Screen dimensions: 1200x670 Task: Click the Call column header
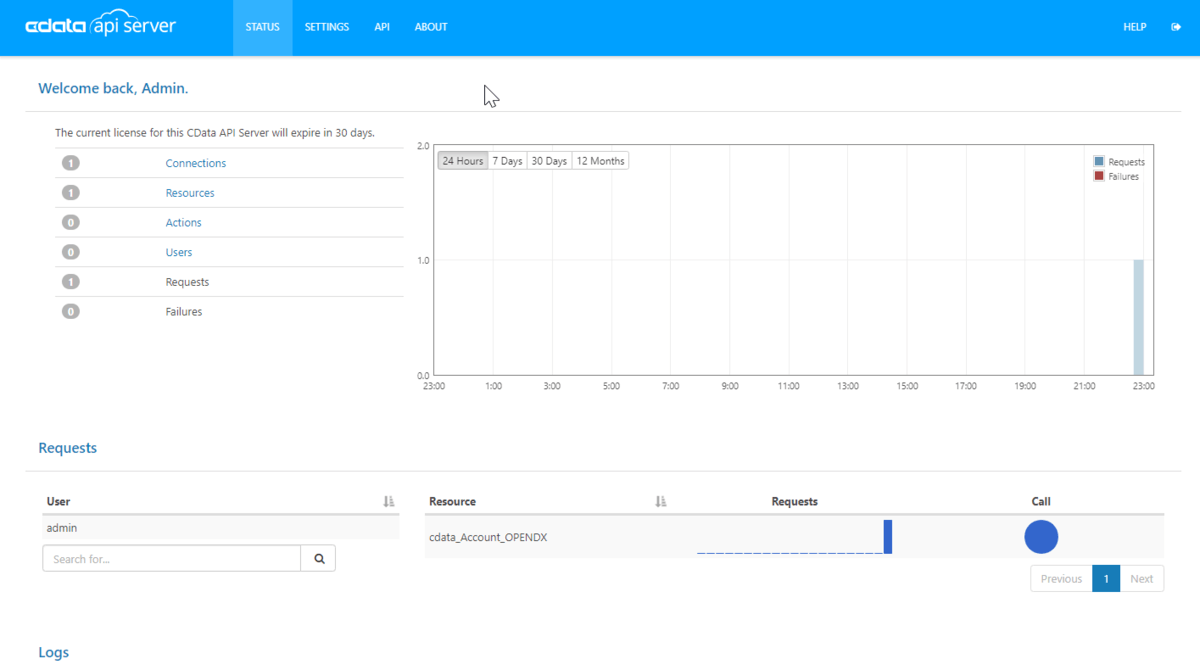[x=1041, y=501]
